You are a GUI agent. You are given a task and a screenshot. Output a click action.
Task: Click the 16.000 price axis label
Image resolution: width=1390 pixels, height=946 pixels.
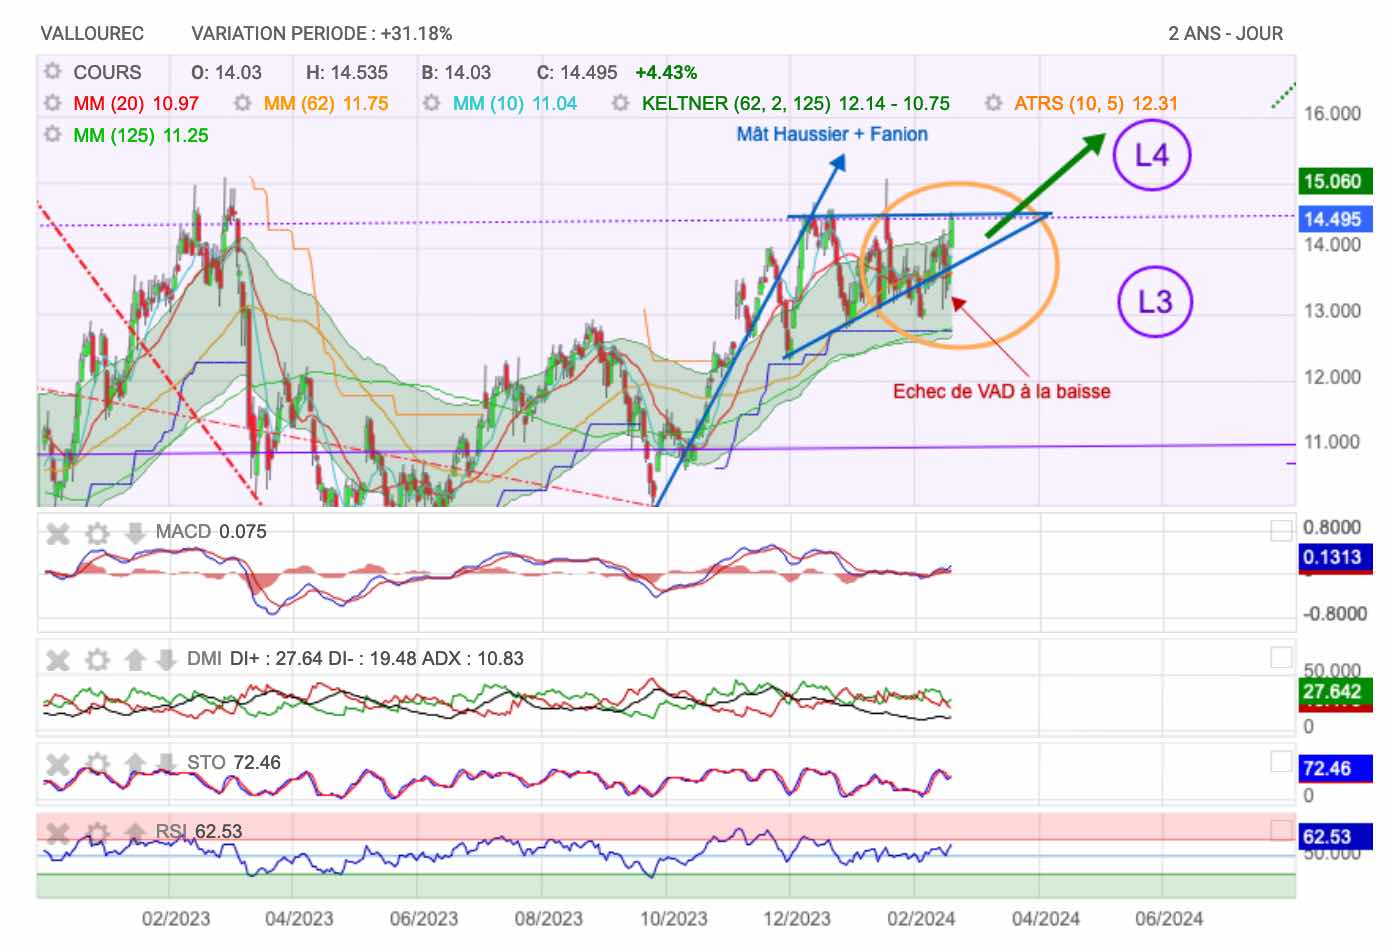coord(1332,114)
